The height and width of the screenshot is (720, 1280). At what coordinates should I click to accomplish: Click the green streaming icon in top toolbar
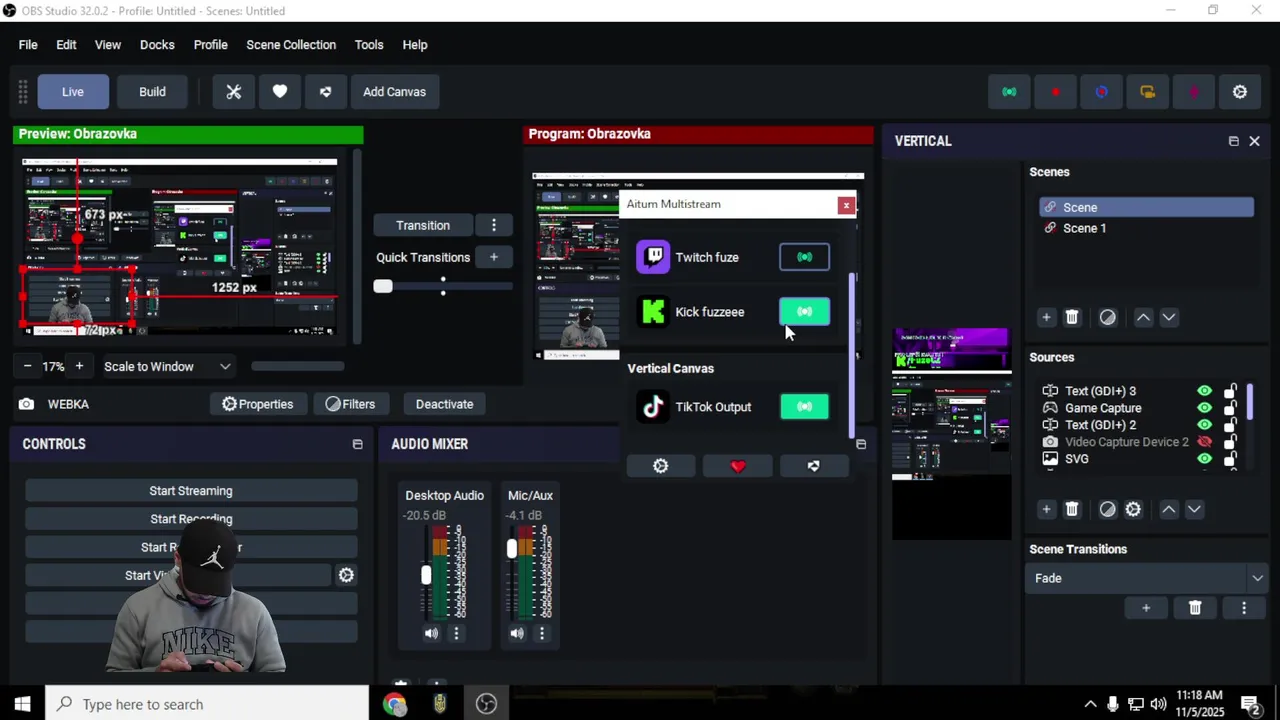point(1009,92)
